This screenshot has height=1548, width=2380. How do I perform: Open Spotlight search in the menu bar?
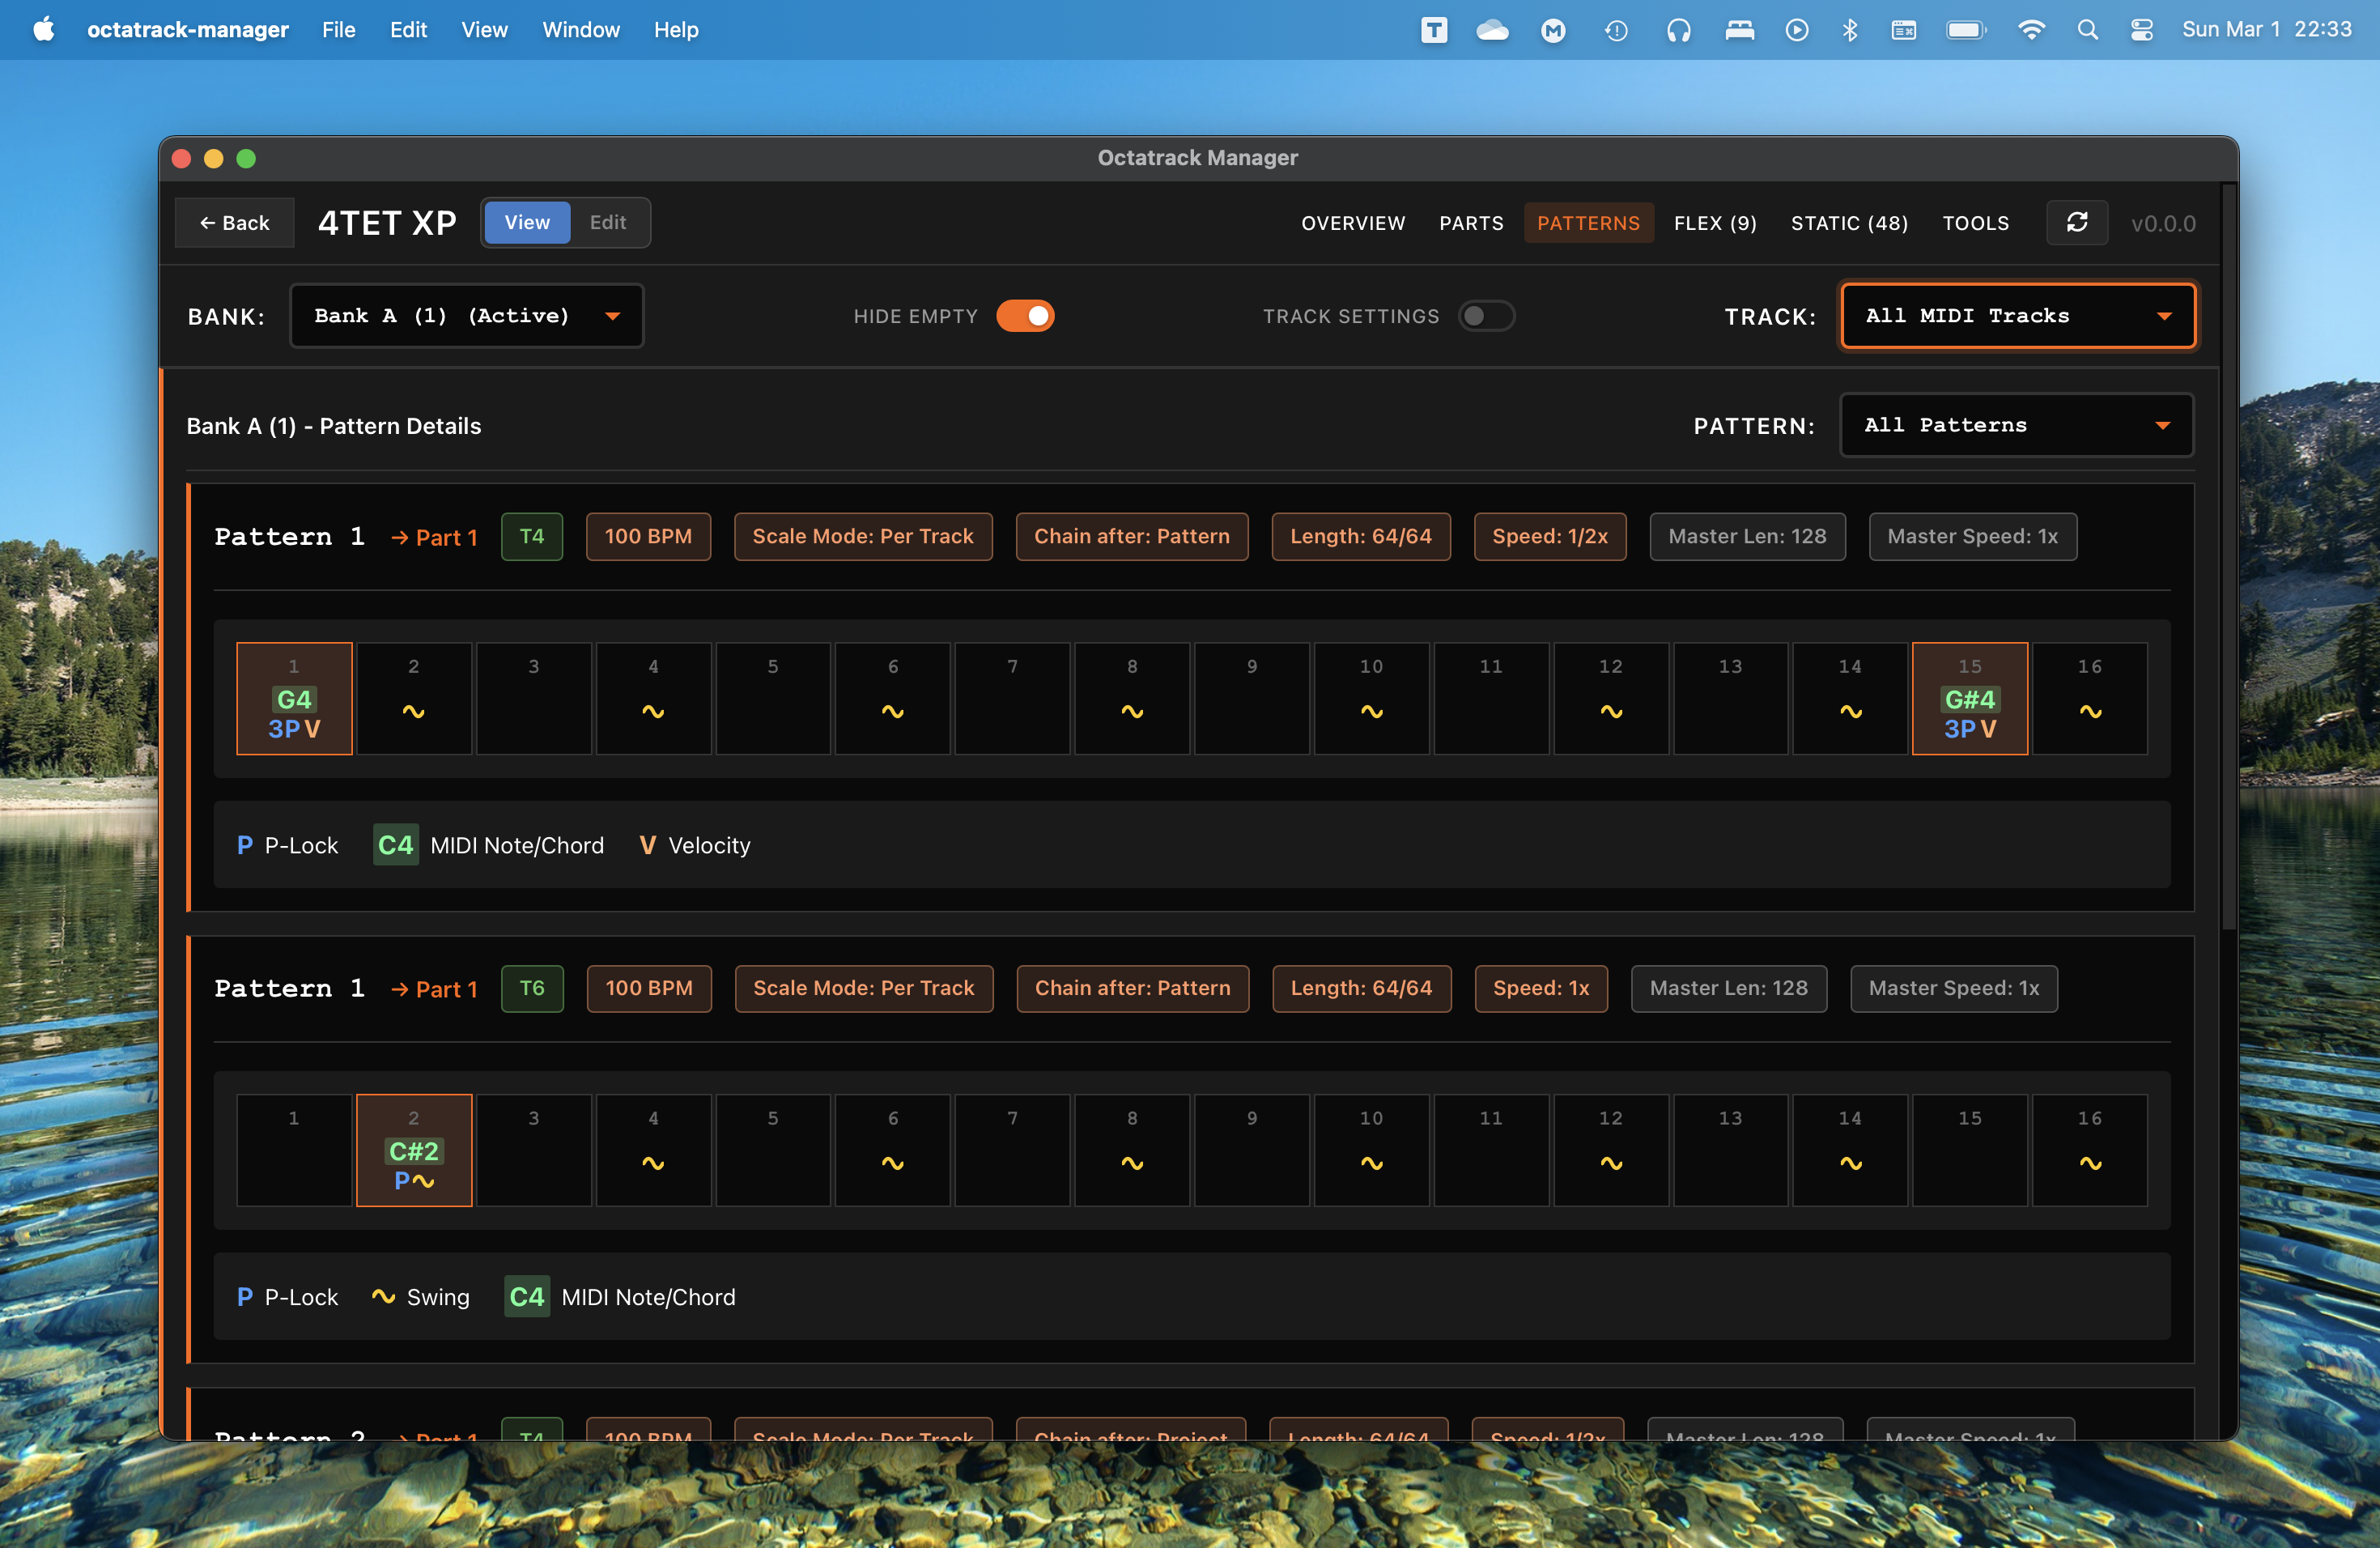2088,30
